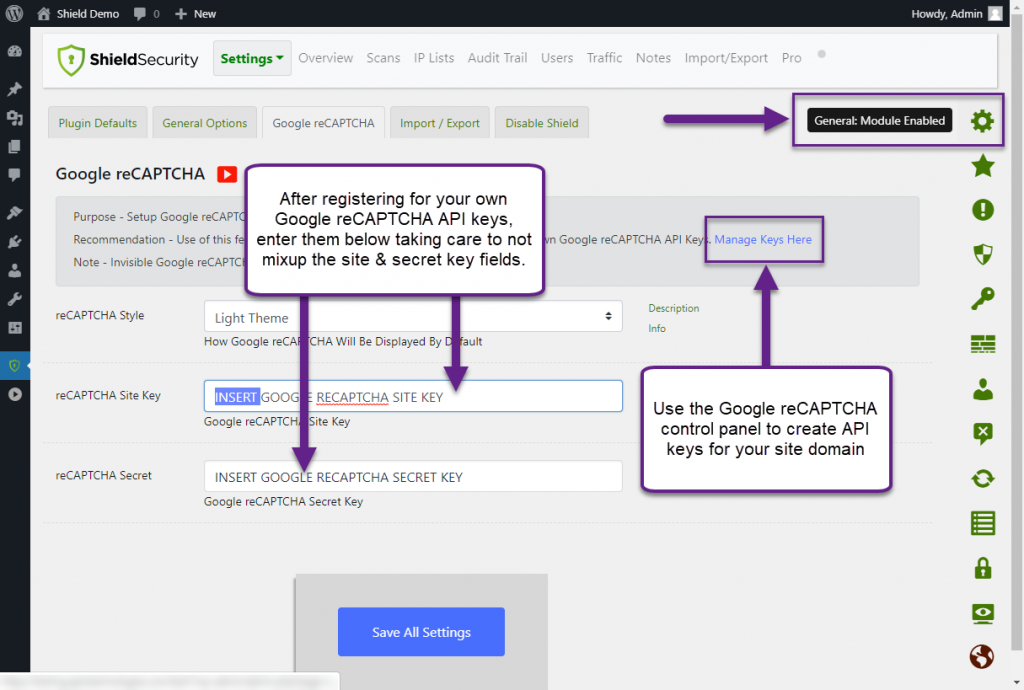Click the gear icon beside Module Enabled

coord(982,121)
